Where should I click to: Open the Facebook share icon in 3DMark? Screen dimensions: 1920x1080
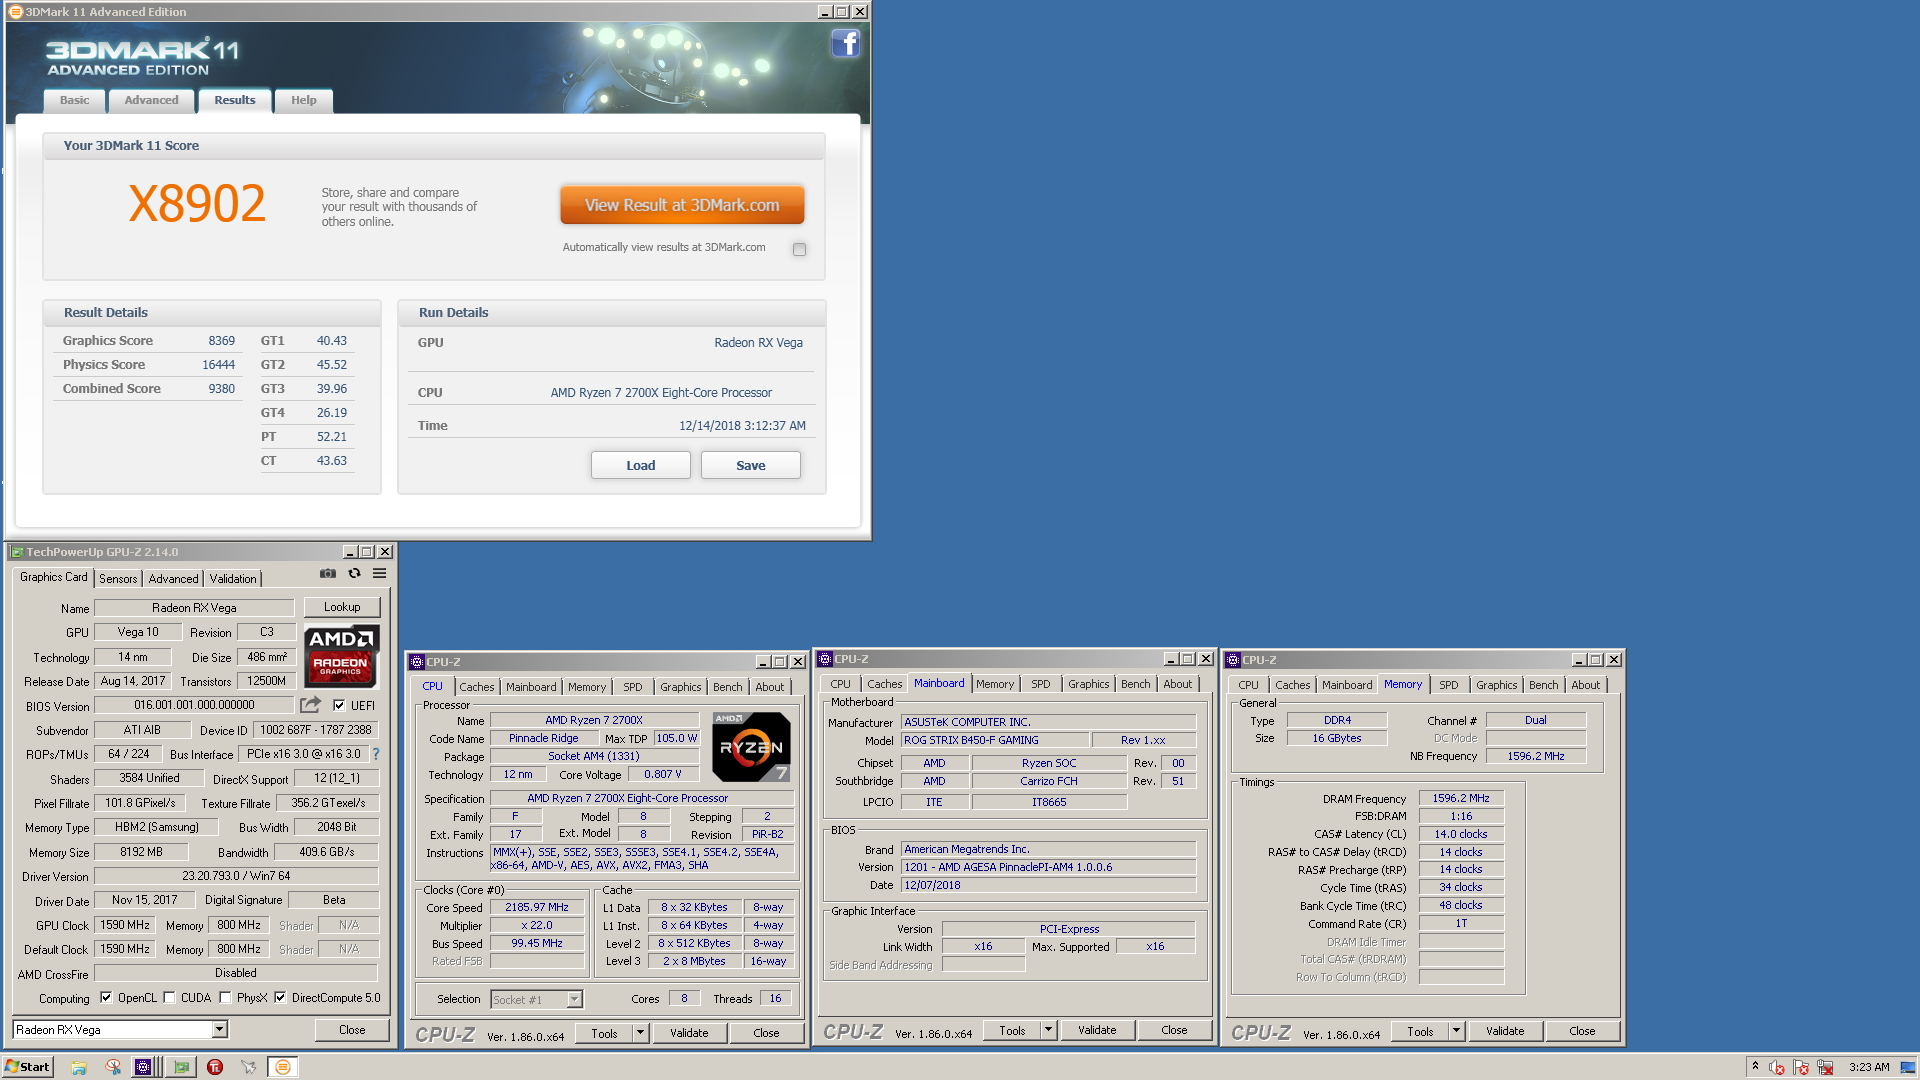coord(846,44)
